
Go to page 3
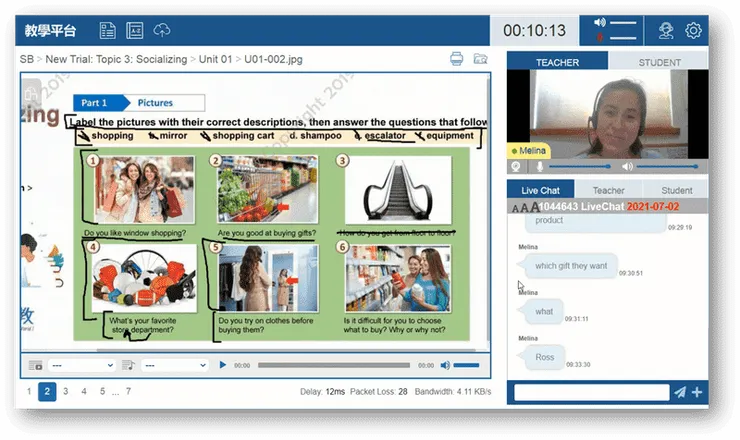(66, 391)
